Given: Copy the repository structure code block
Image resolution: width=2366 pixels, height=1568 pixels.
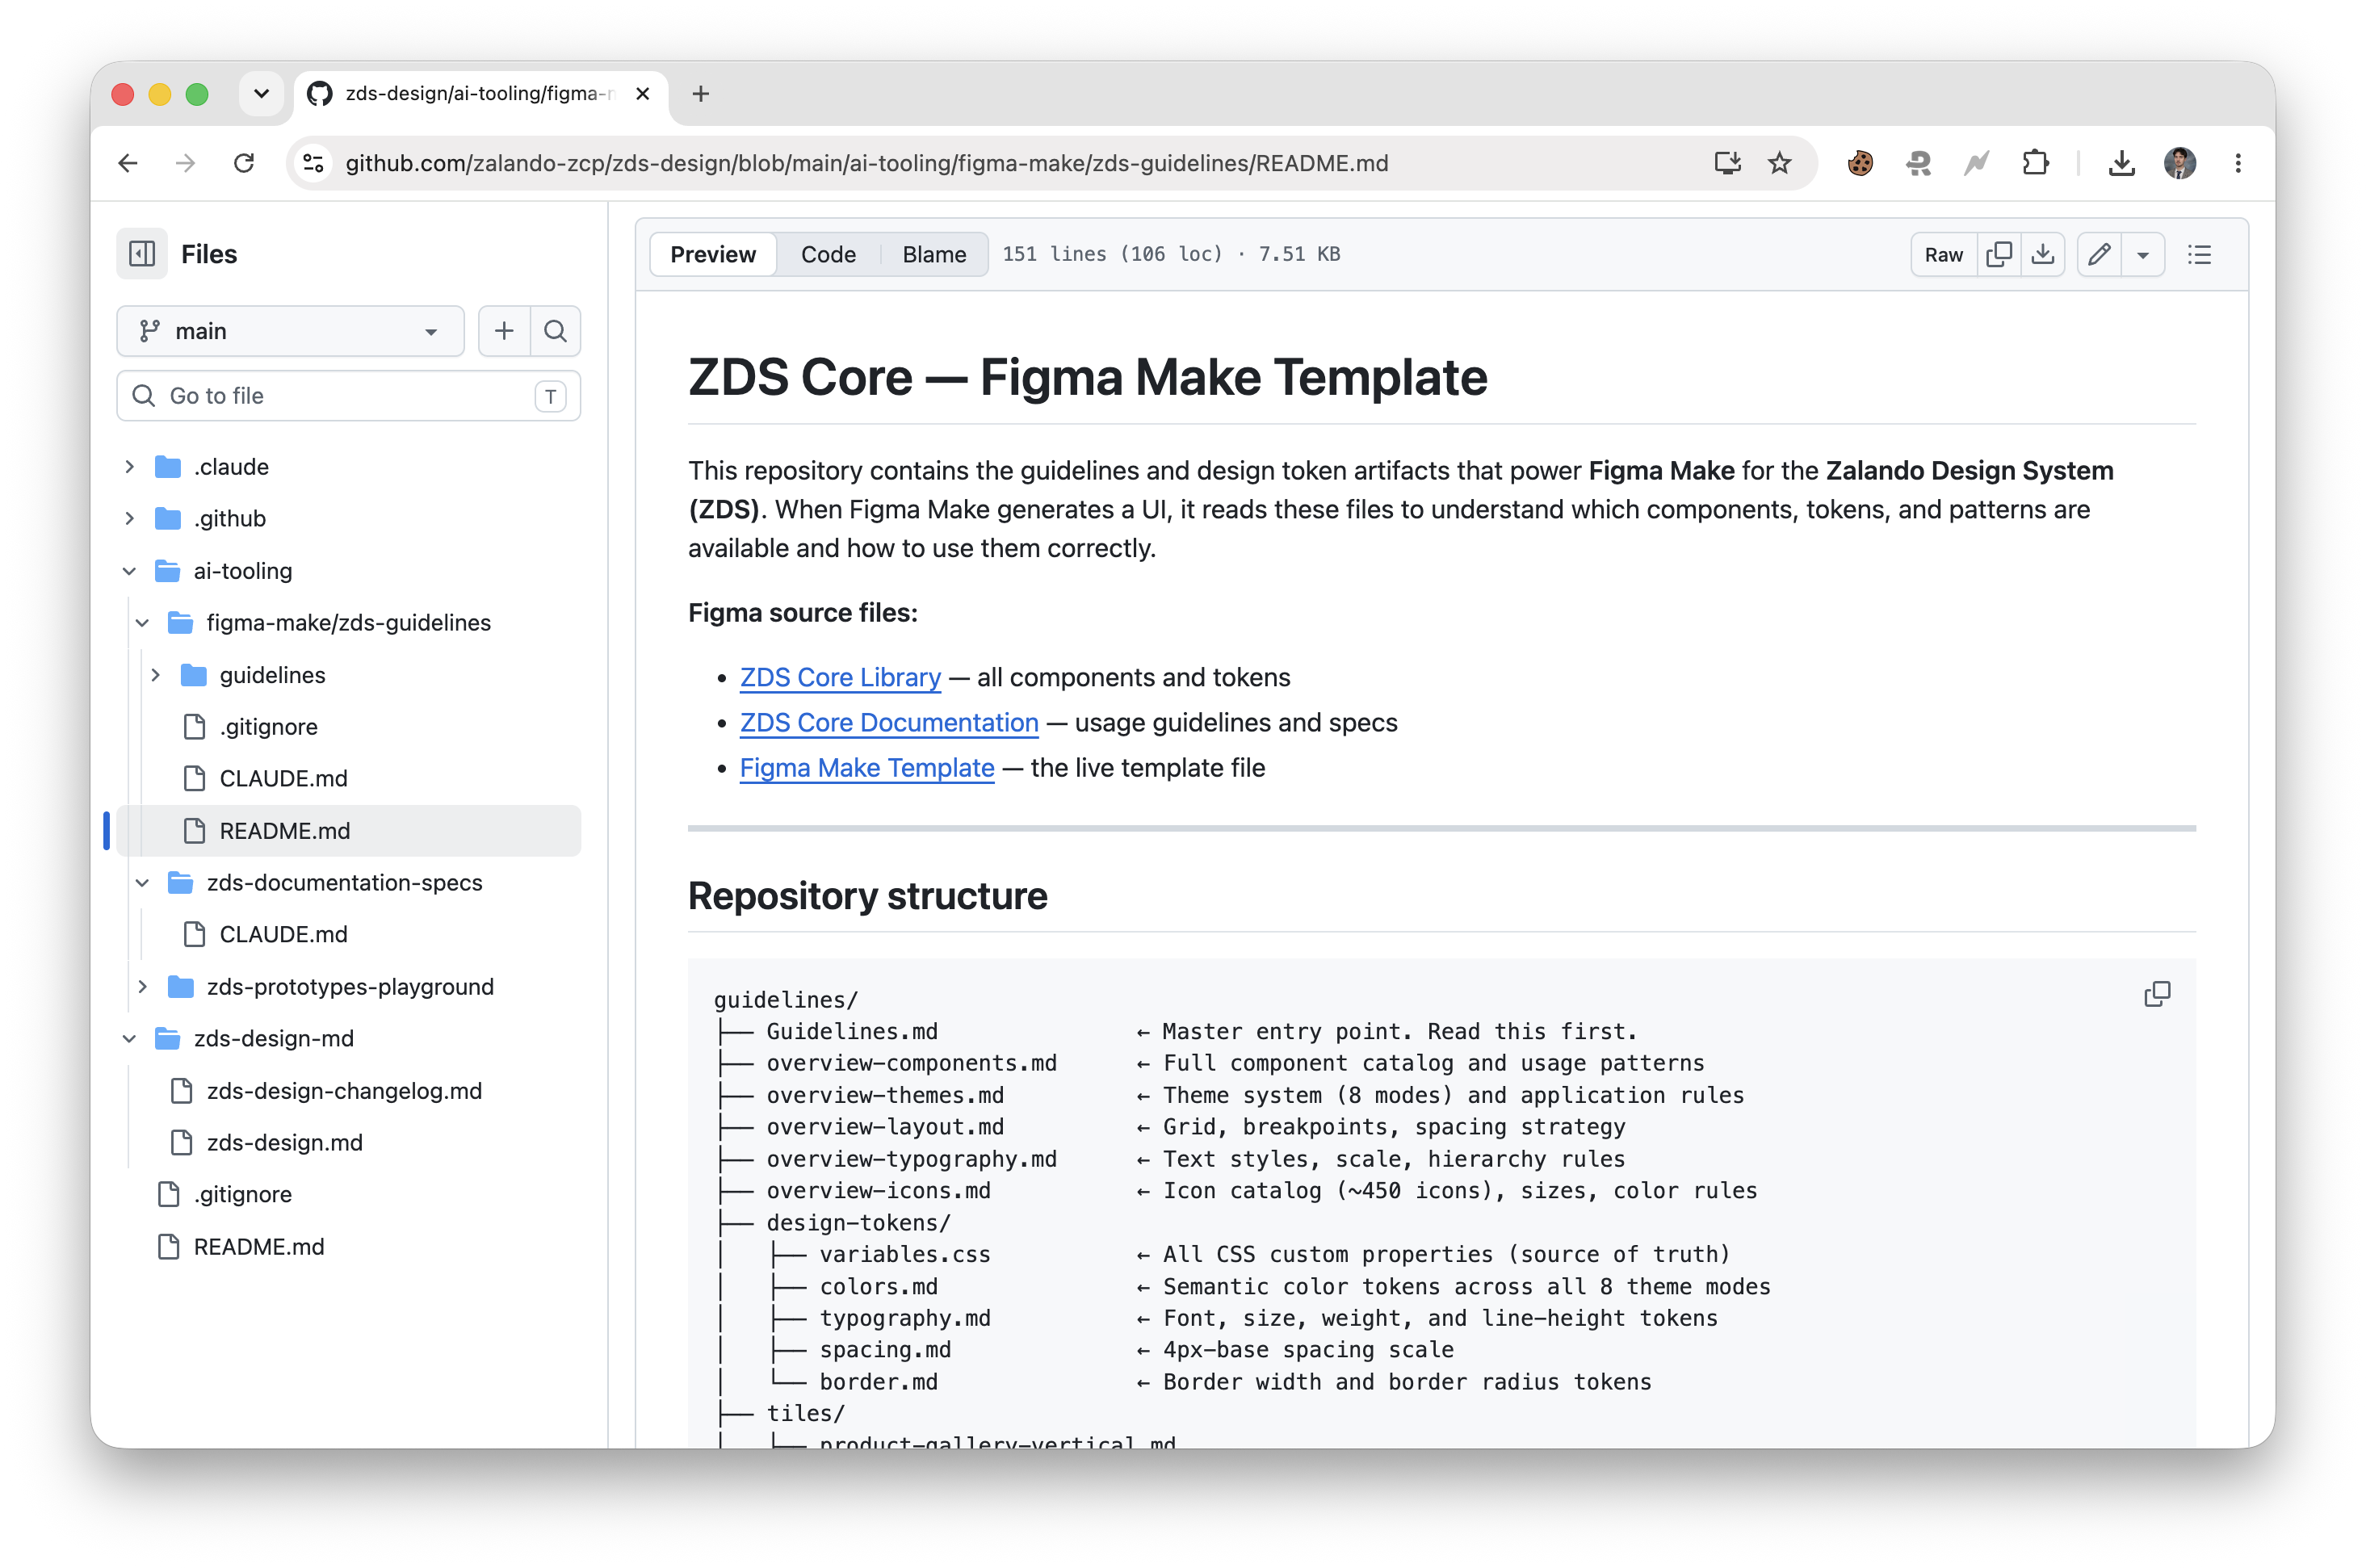Looking at the screenshot, I should (x=2157, y=994).
